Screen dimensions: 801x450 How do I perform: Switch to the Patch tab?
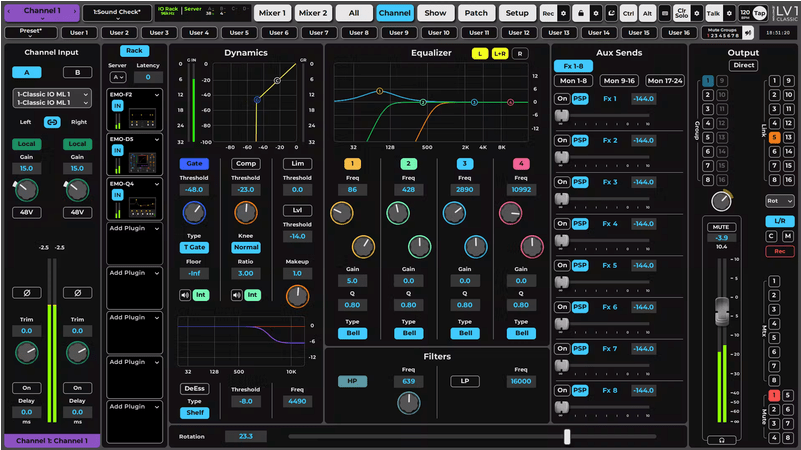tap(476, 13)
